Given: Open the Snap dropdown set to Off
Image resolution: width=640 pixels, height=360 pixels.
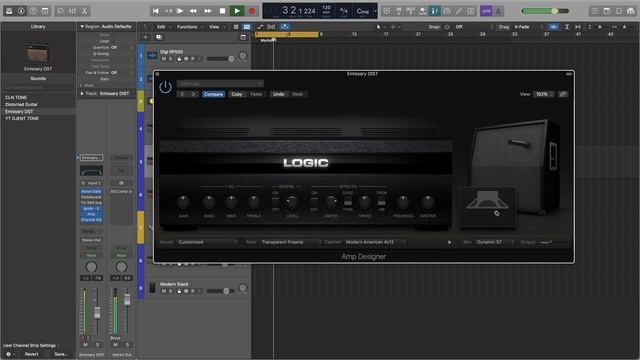Looking at the screenshot, I should click(473, 27).
